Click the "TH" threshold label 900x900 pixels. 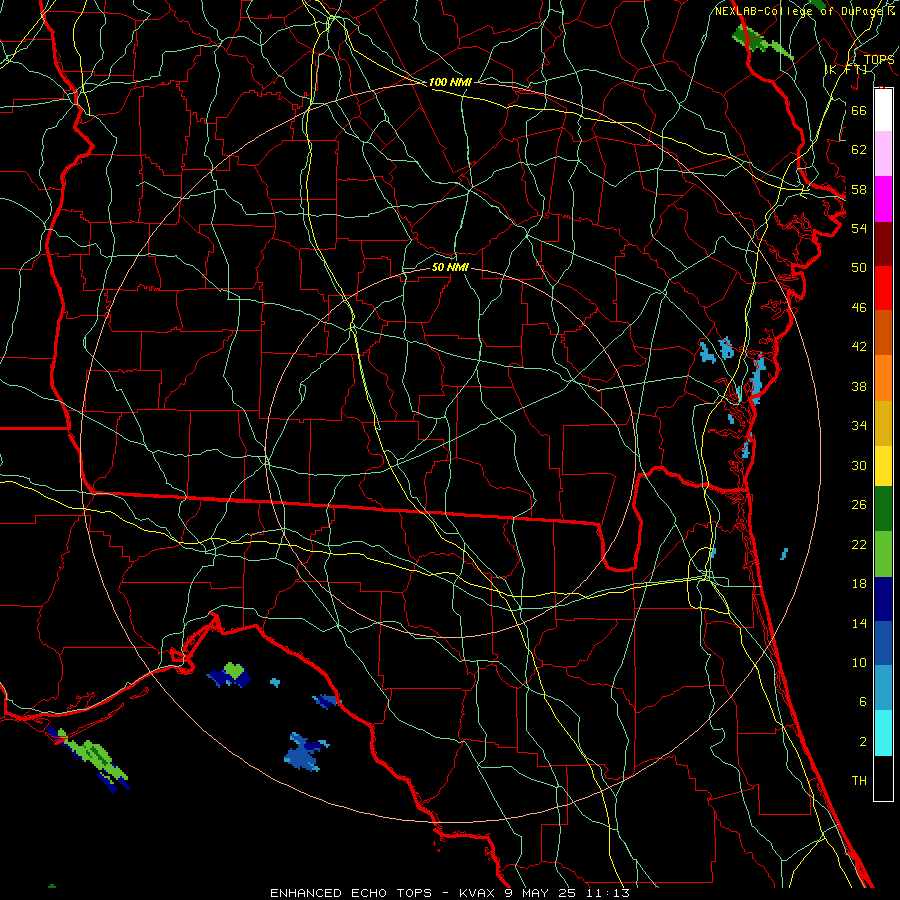click(x=859, y=781)
